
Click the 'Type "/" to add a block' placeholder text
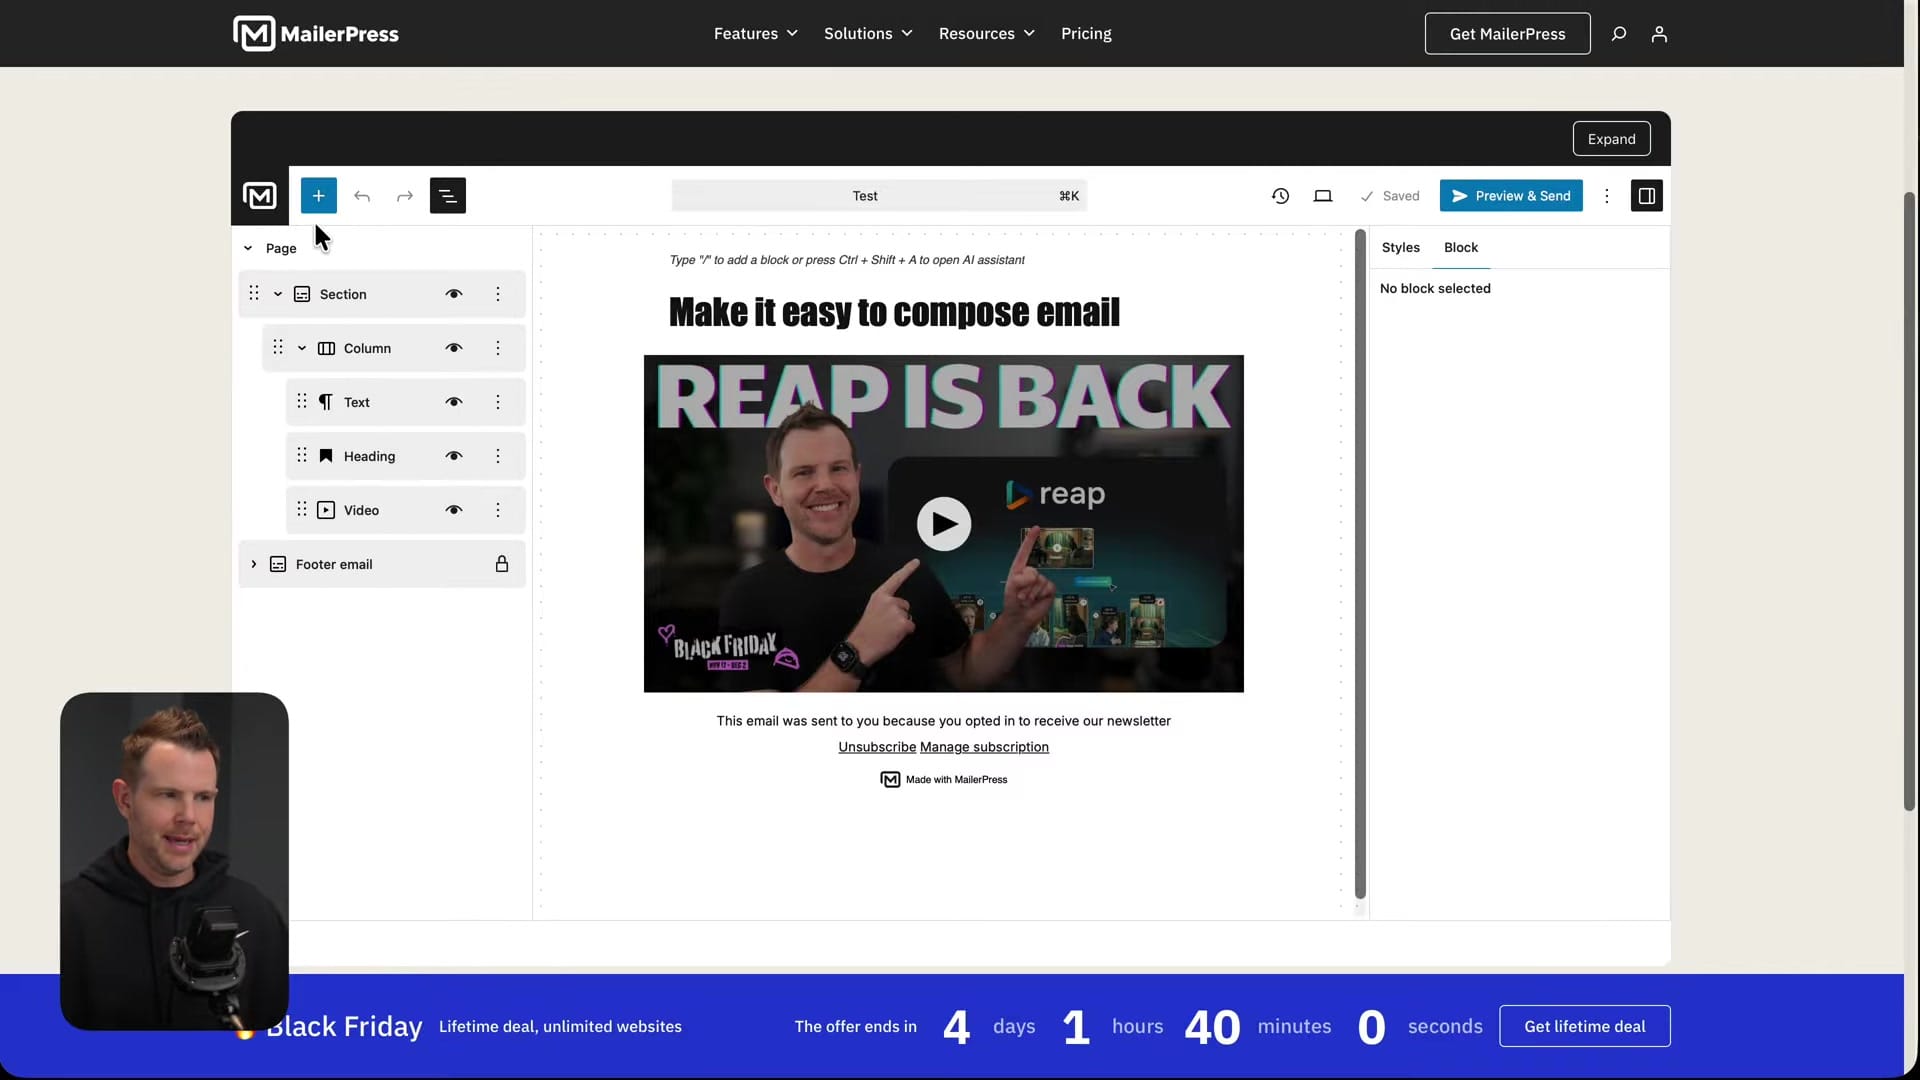pyautogui.click(x=847, y=260)
